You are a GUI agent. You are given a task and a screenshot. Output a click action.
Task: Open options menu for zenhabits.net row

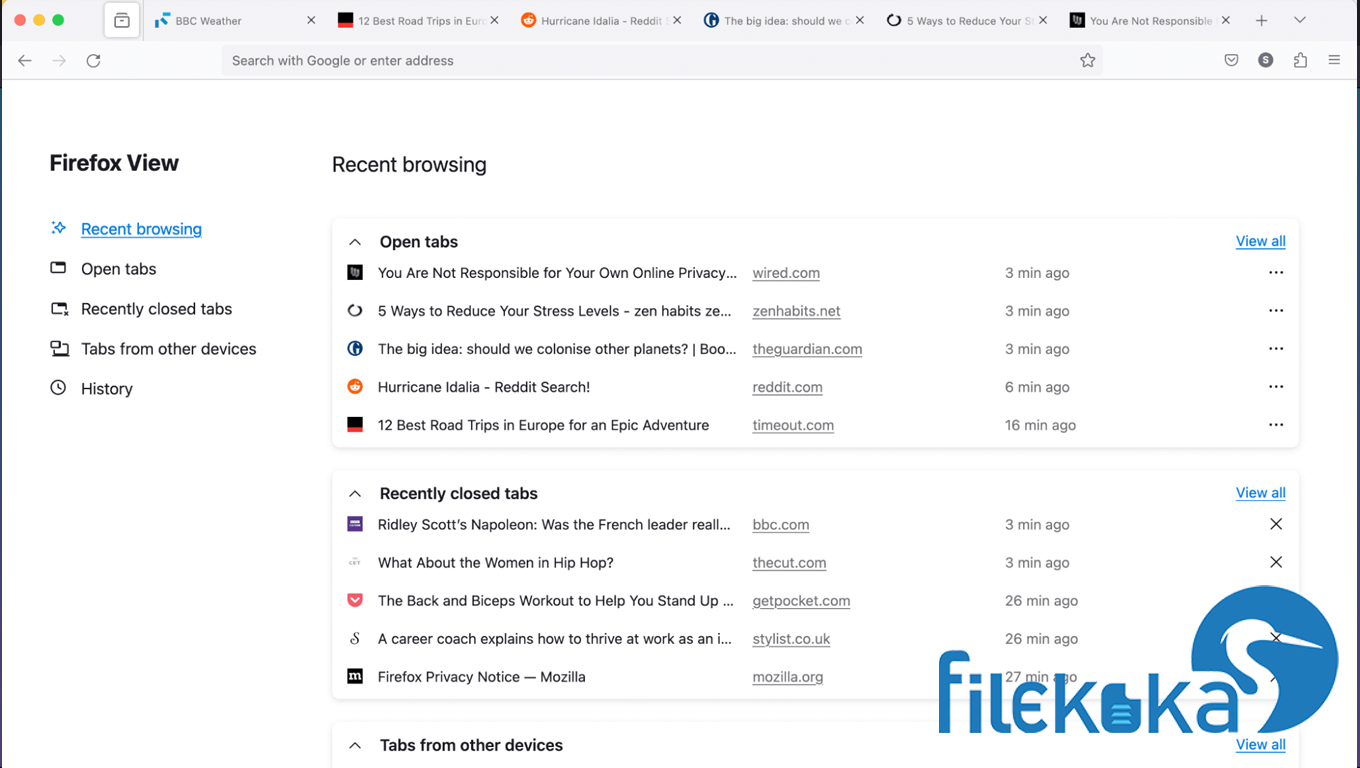pyautogui.click(x=1276, y=311)
